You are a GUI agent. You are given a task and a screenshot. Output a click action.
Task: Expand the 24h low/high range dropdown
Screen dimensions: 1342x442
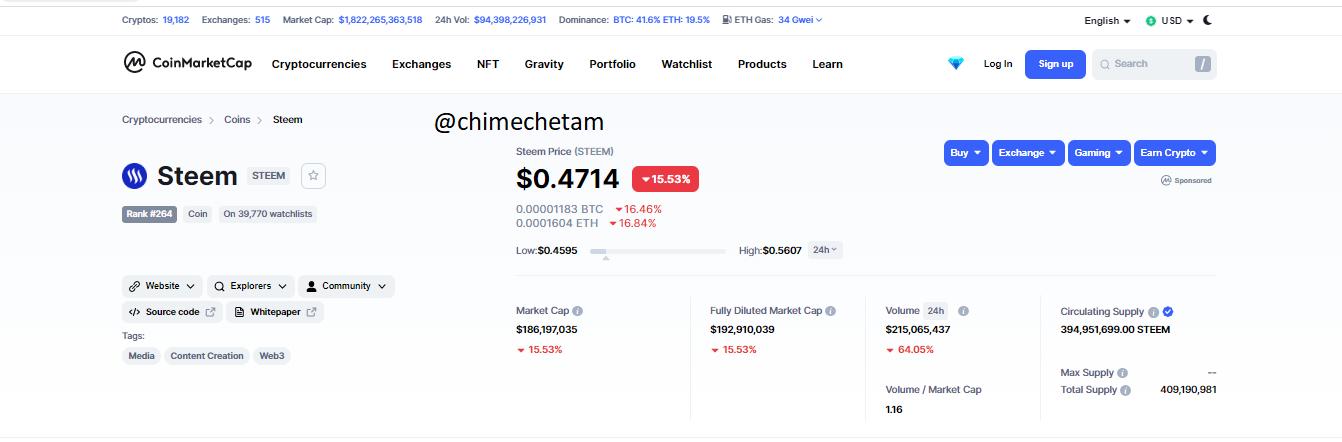[825, 250]
